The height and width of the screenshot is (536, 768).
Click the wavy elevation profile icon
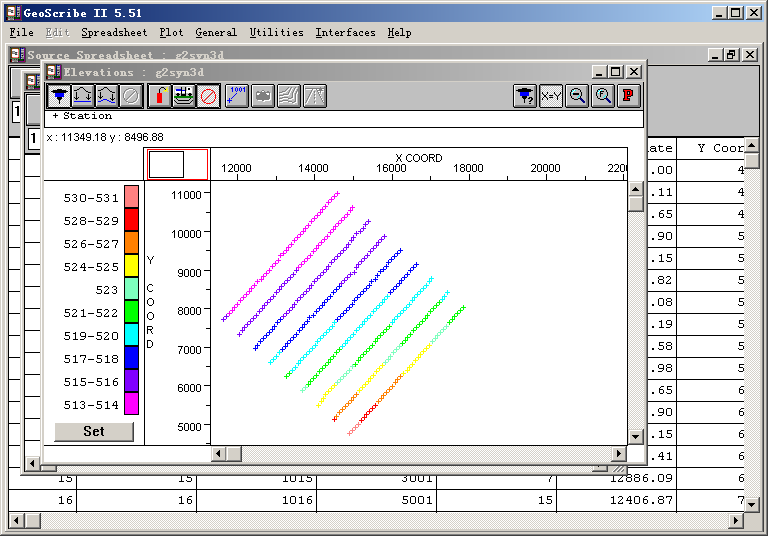[107, 96]
